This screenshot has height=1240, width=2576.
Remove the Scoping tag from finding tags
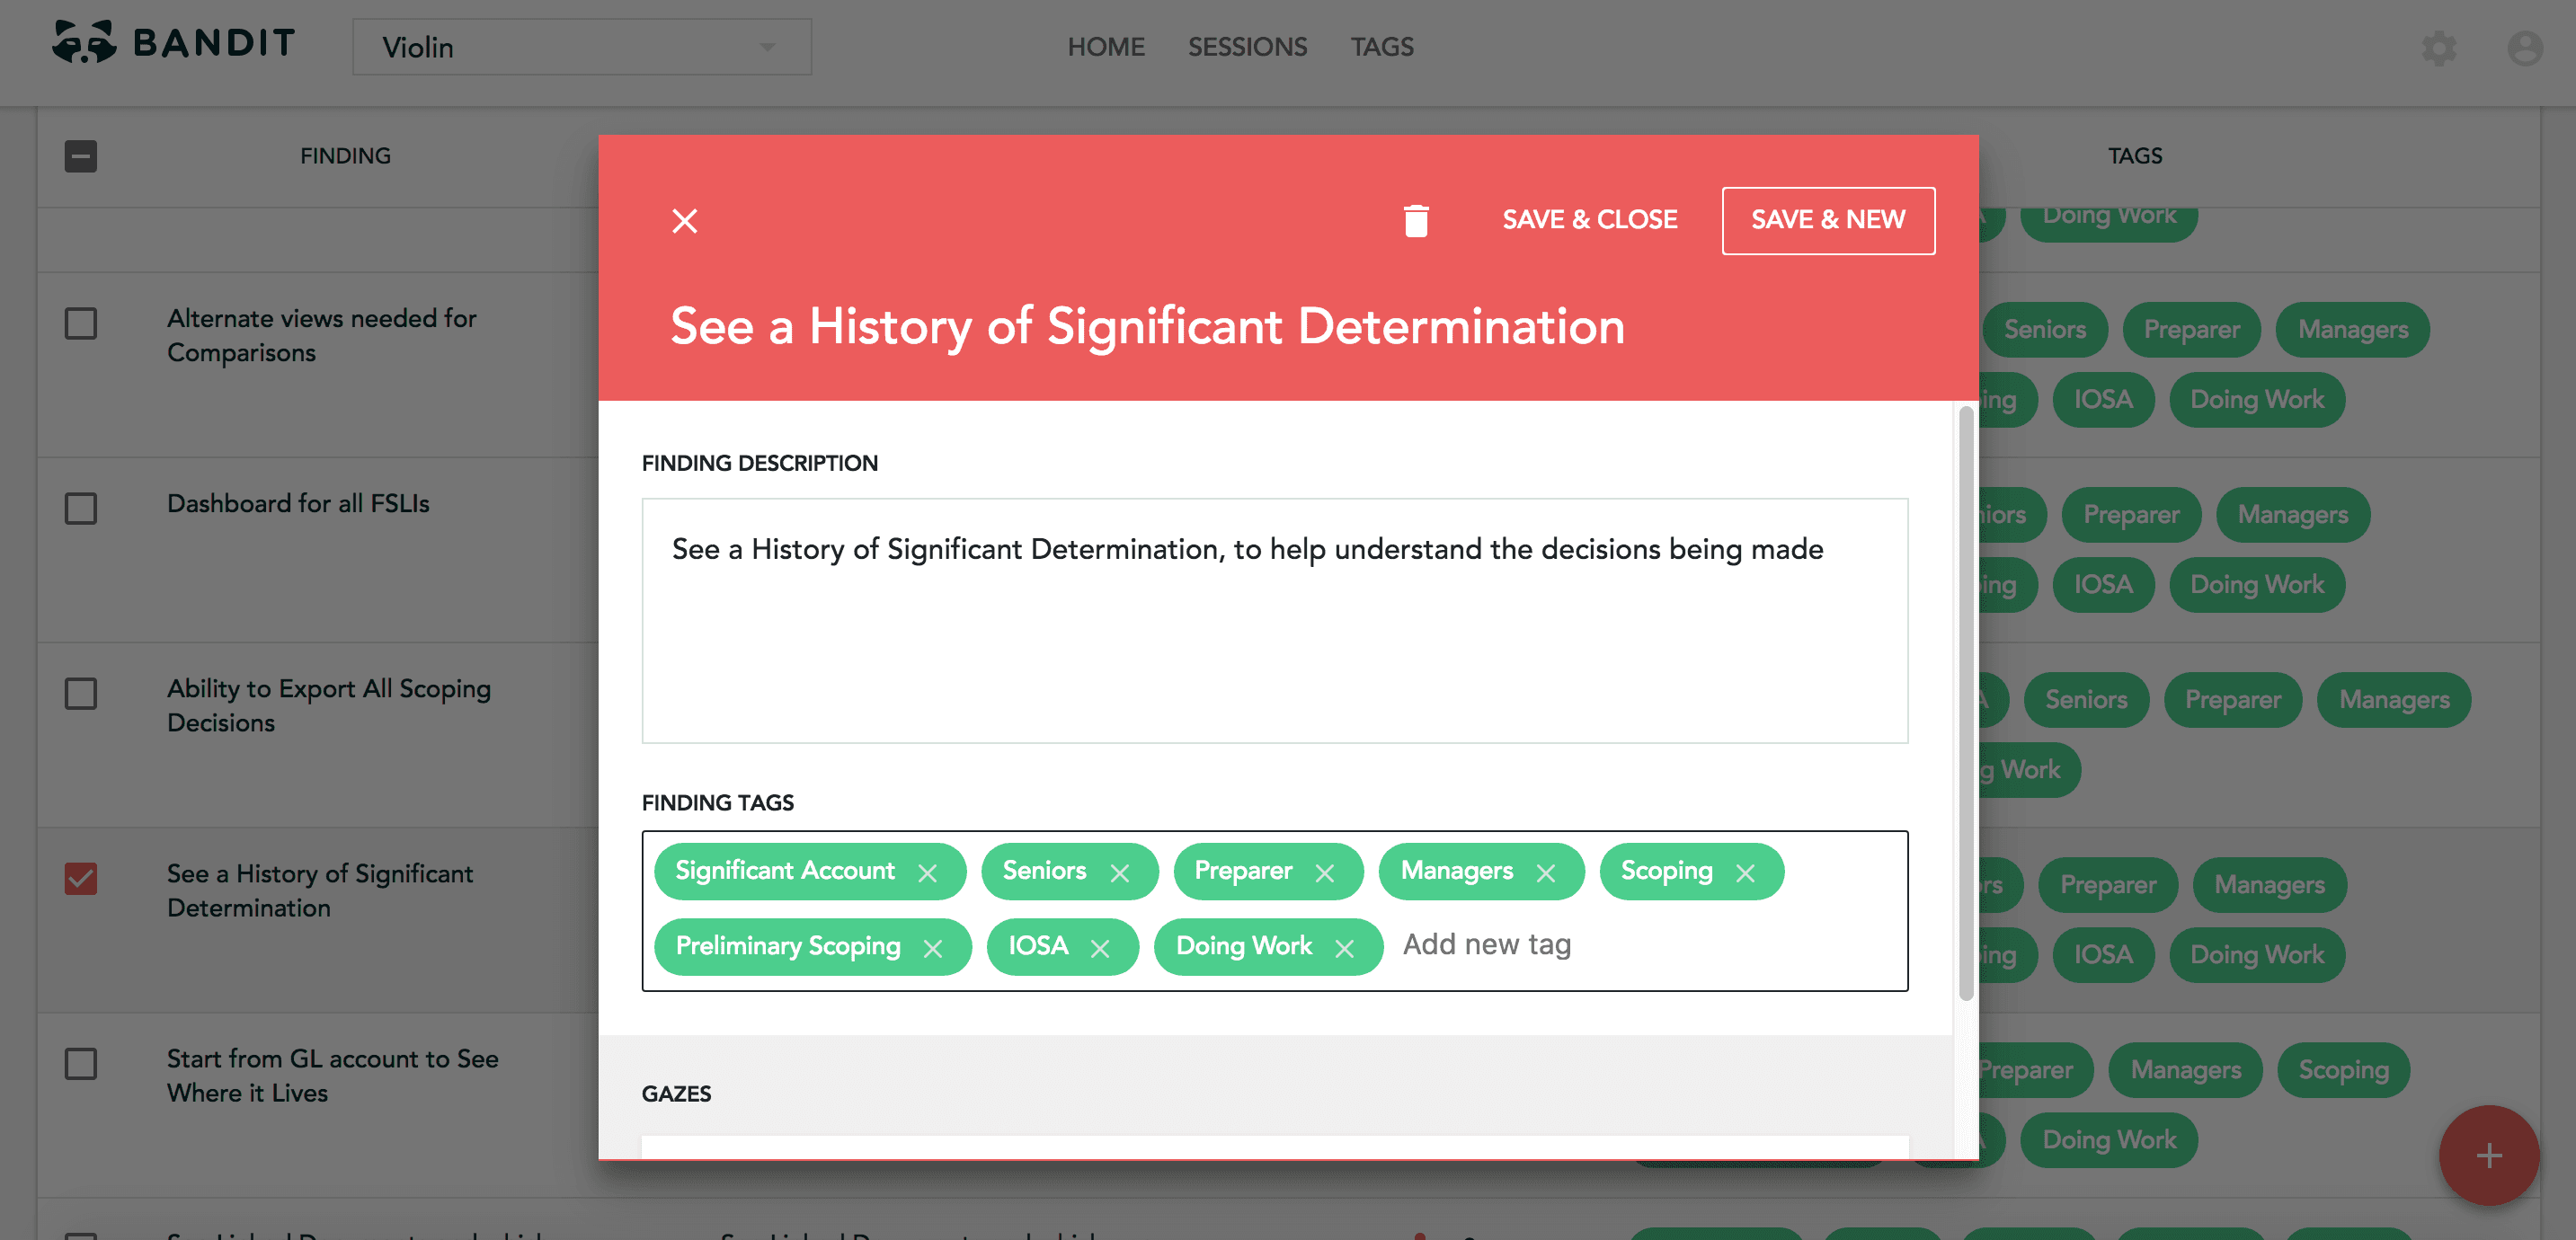tap(1746, 873)
